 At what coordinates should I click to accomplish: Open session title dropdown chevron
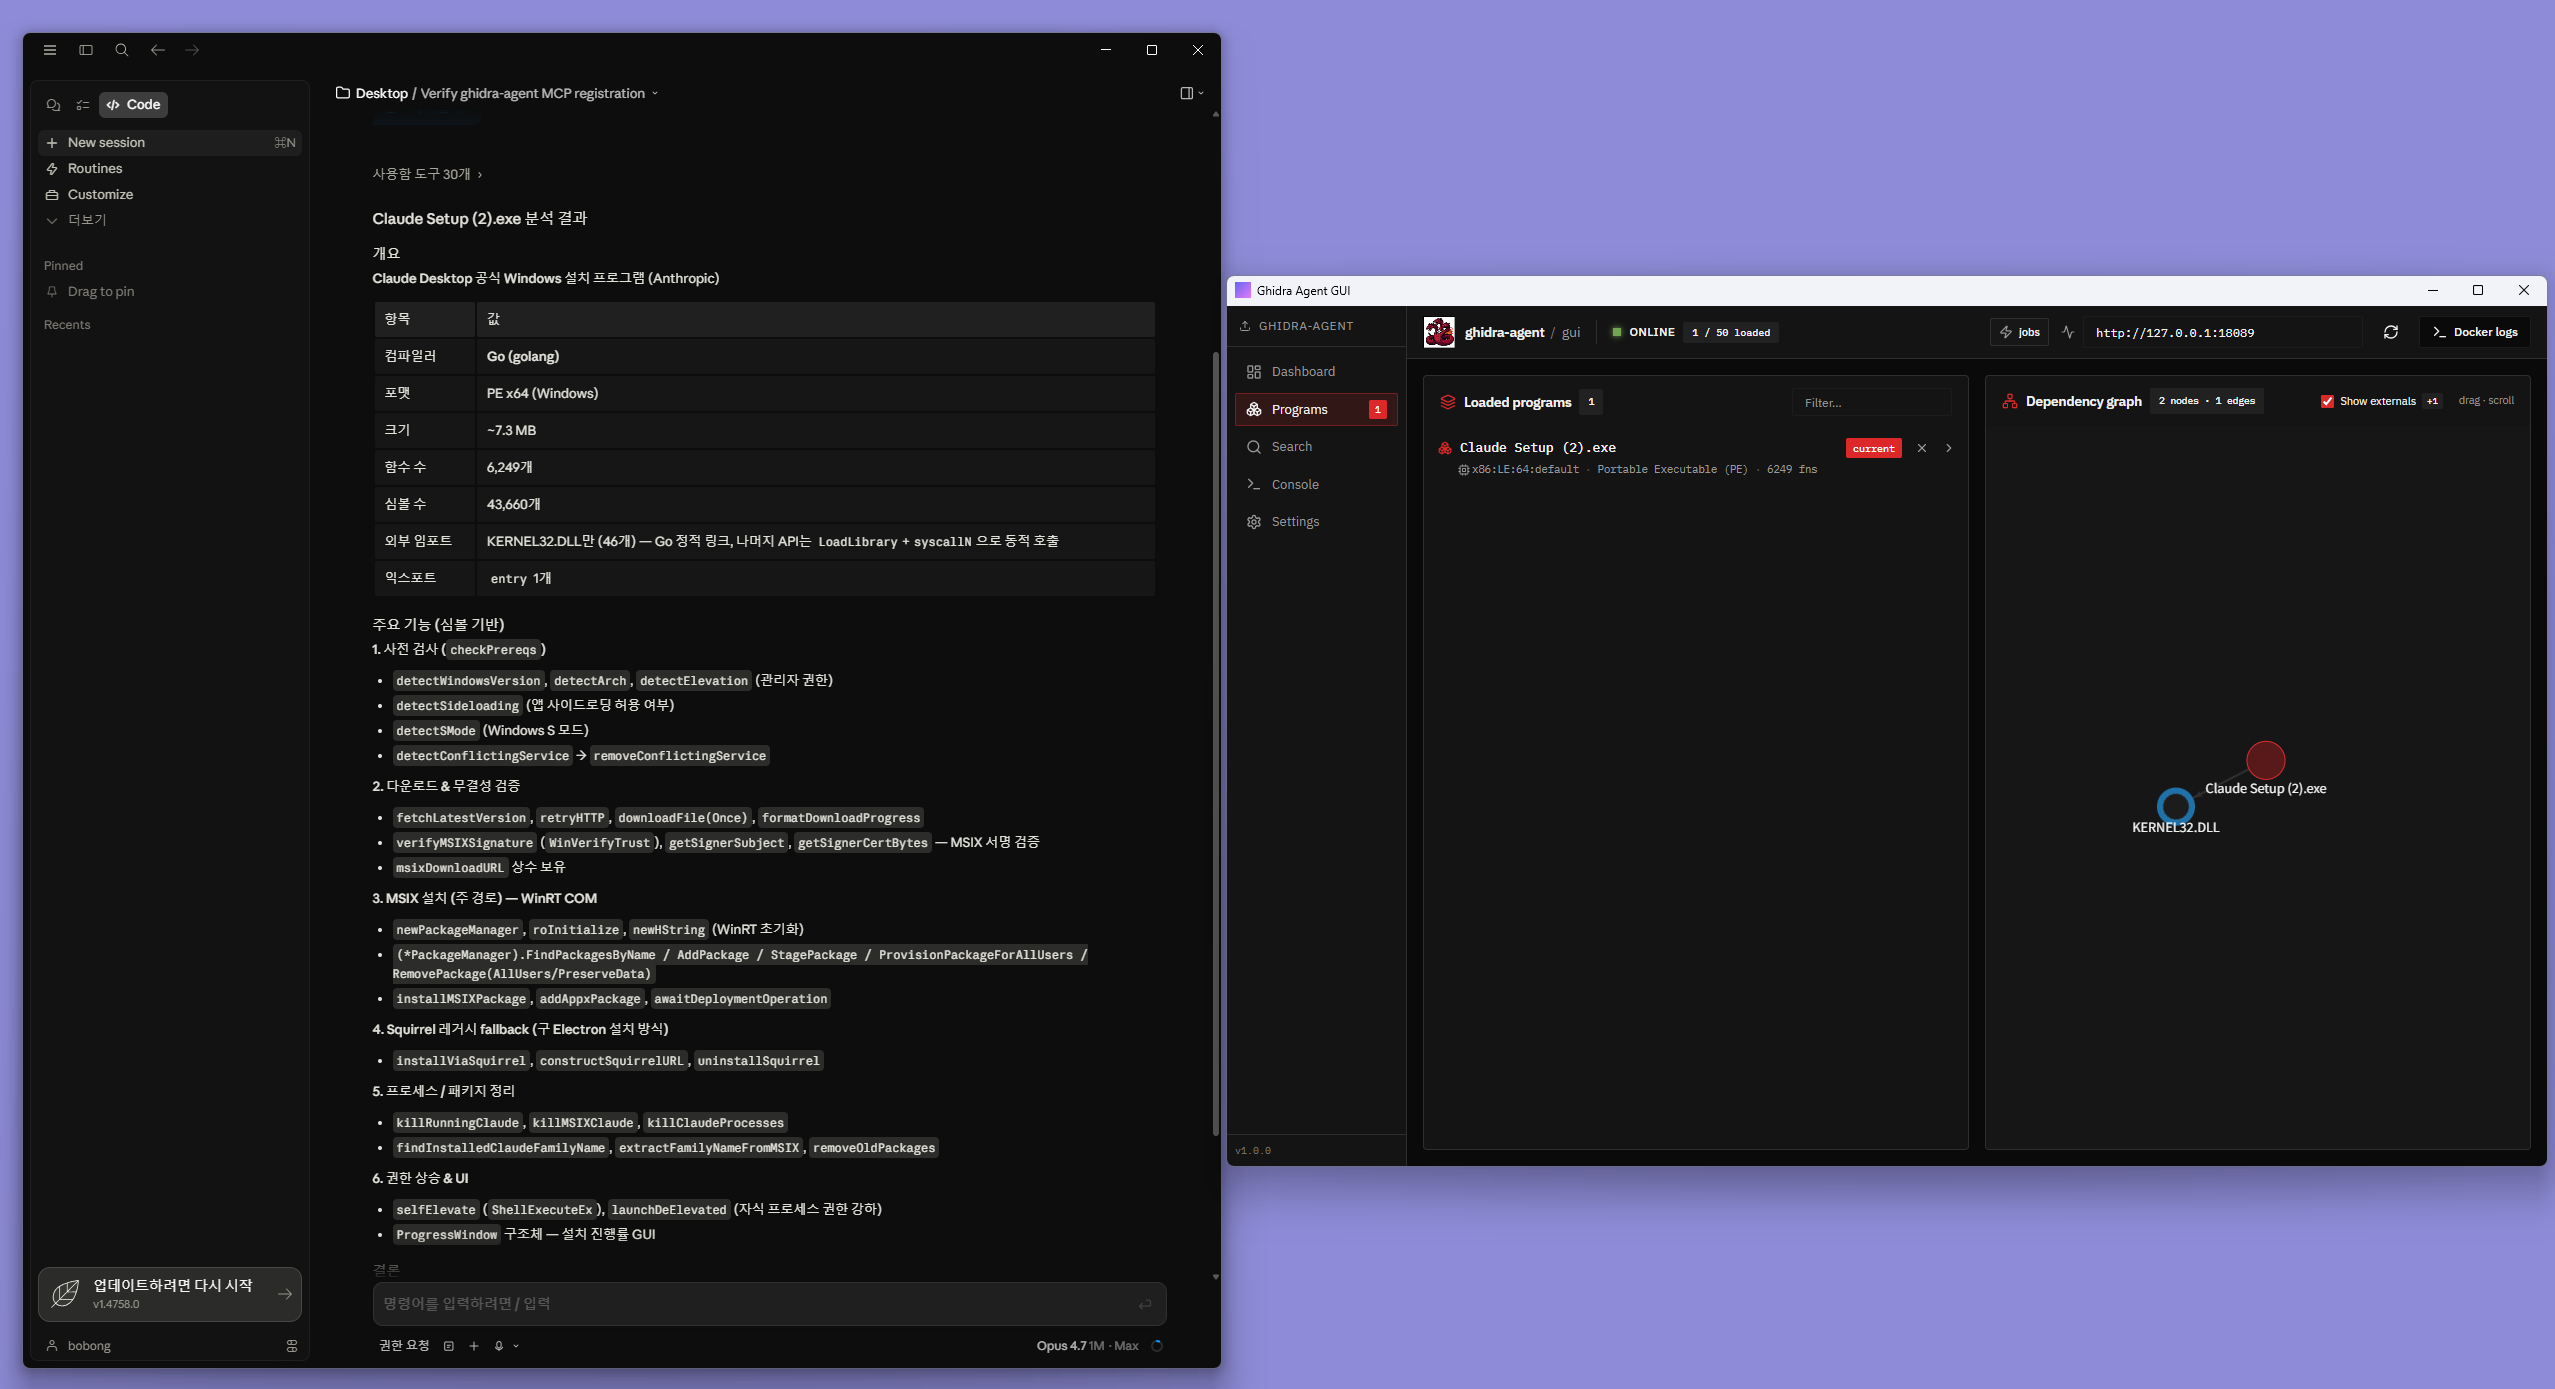(x=655, y=93)
